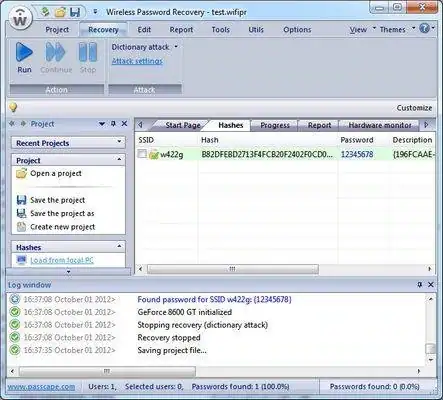Sort by the SSID column header
Image resolution: width=443 pixels, height=400 pixels.
coord(146,140)
